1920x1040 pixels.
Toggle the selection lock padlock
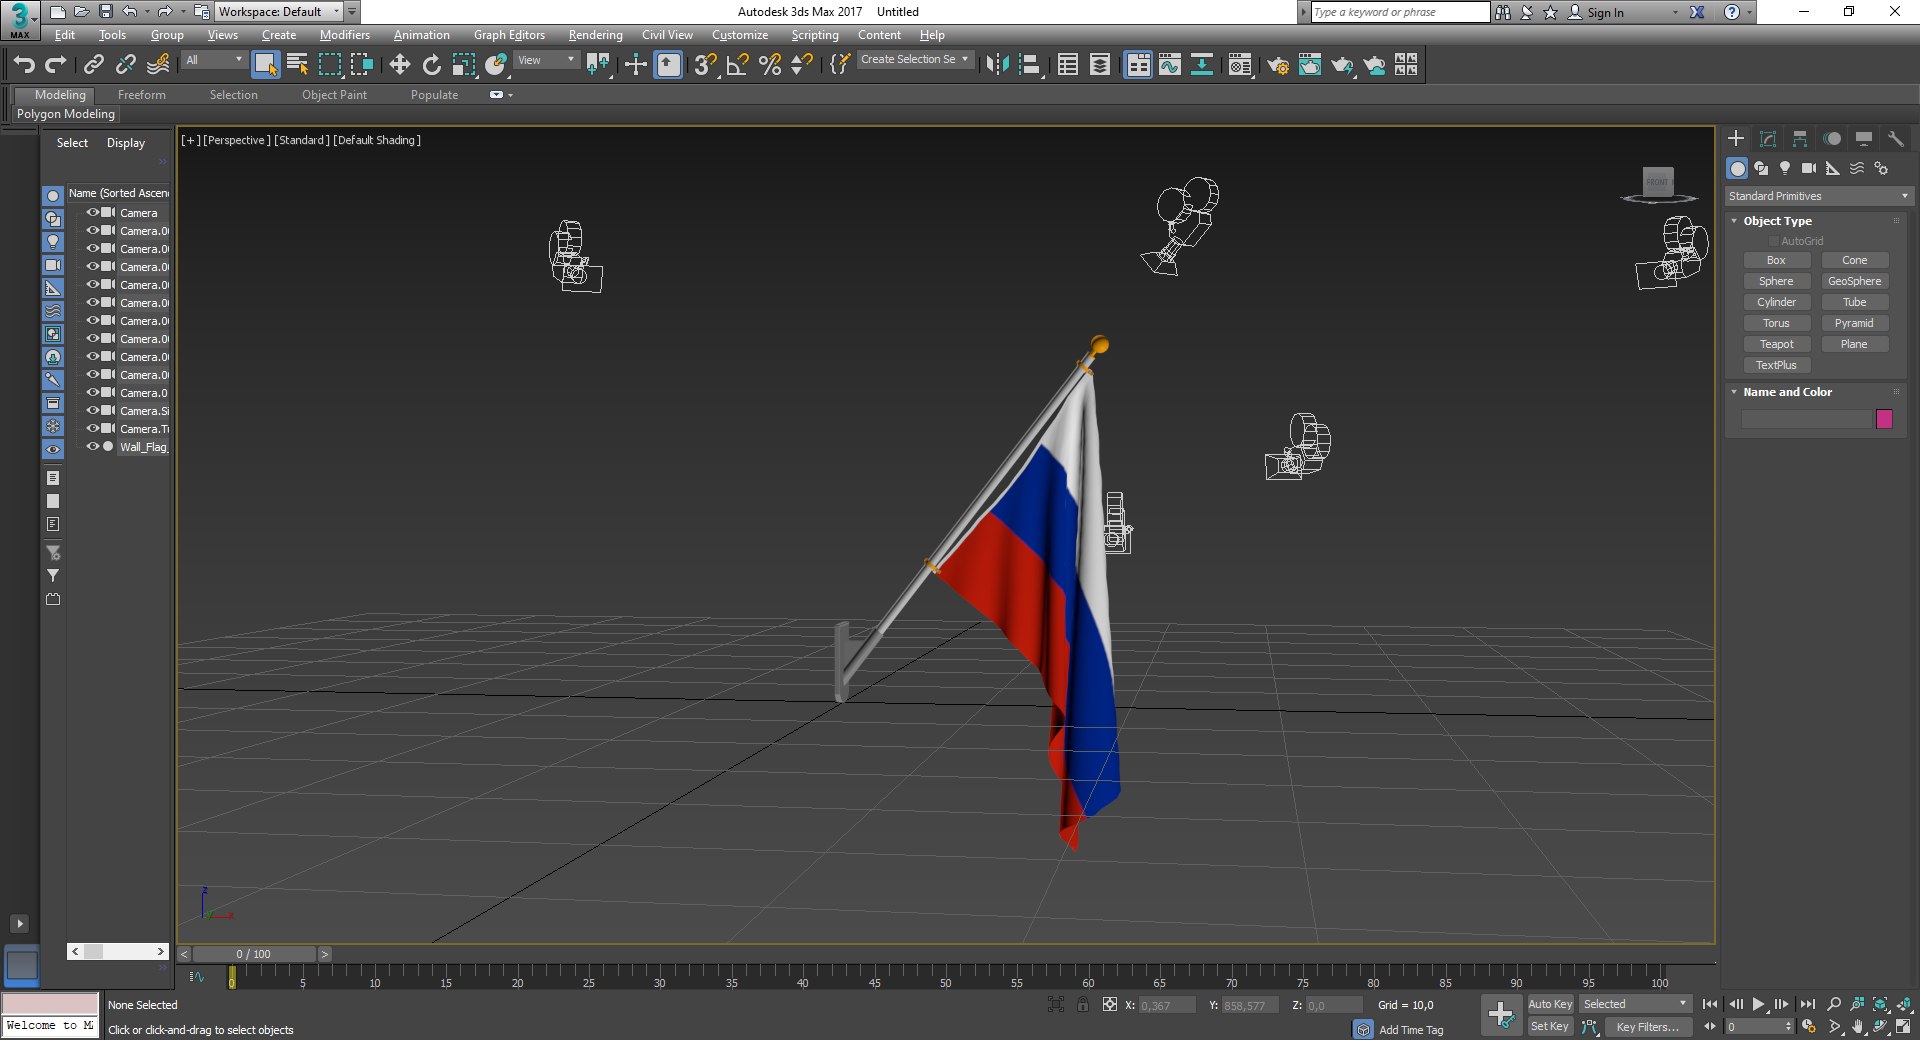pyautogui.click(x=1083, y=1004)
